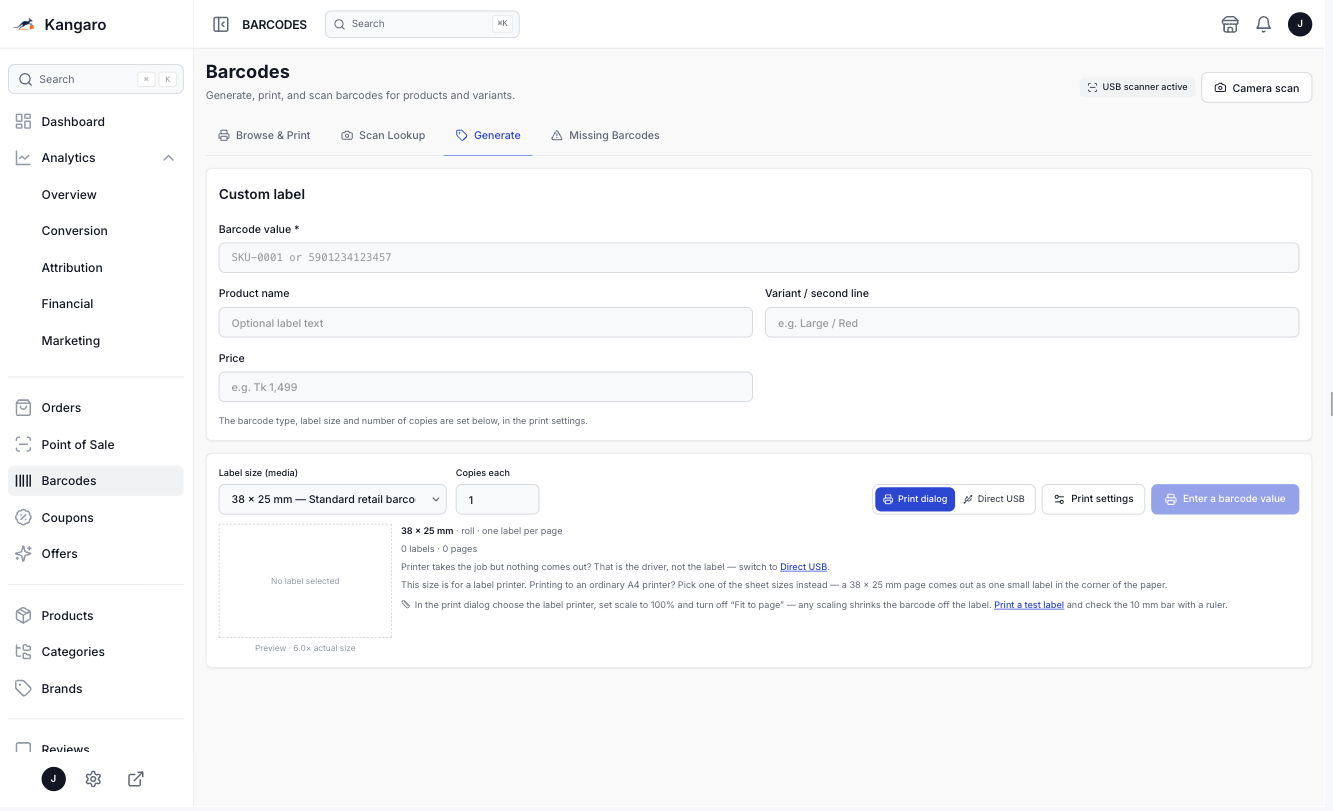The image size is (1333, 811).
Task: Open the user avatar J in top bar
Action: 1299,24
